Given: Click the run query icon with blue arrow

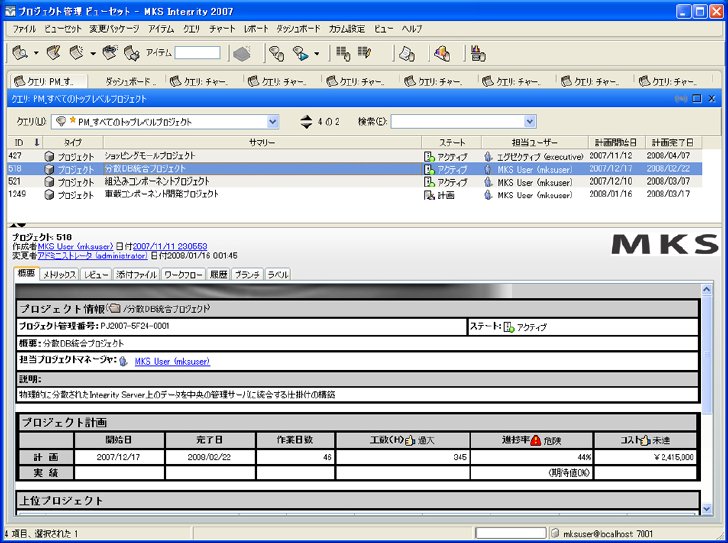Looking at the screenshot, I should [301, 53].
